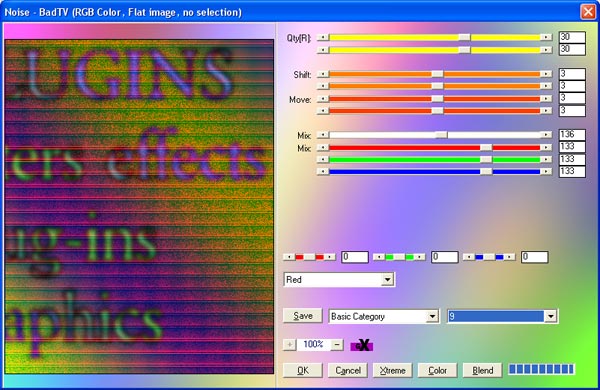This screenshot has width=600, height=390.
Task: Click the white Mix slider thumb
Action: [x=442, y=135]
